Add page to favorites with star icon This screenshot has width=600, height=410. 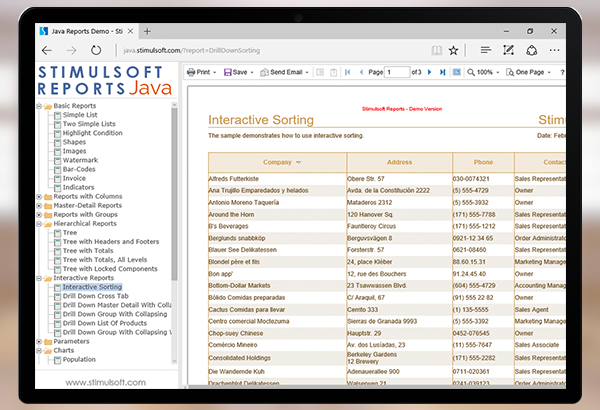click(453, 50)
